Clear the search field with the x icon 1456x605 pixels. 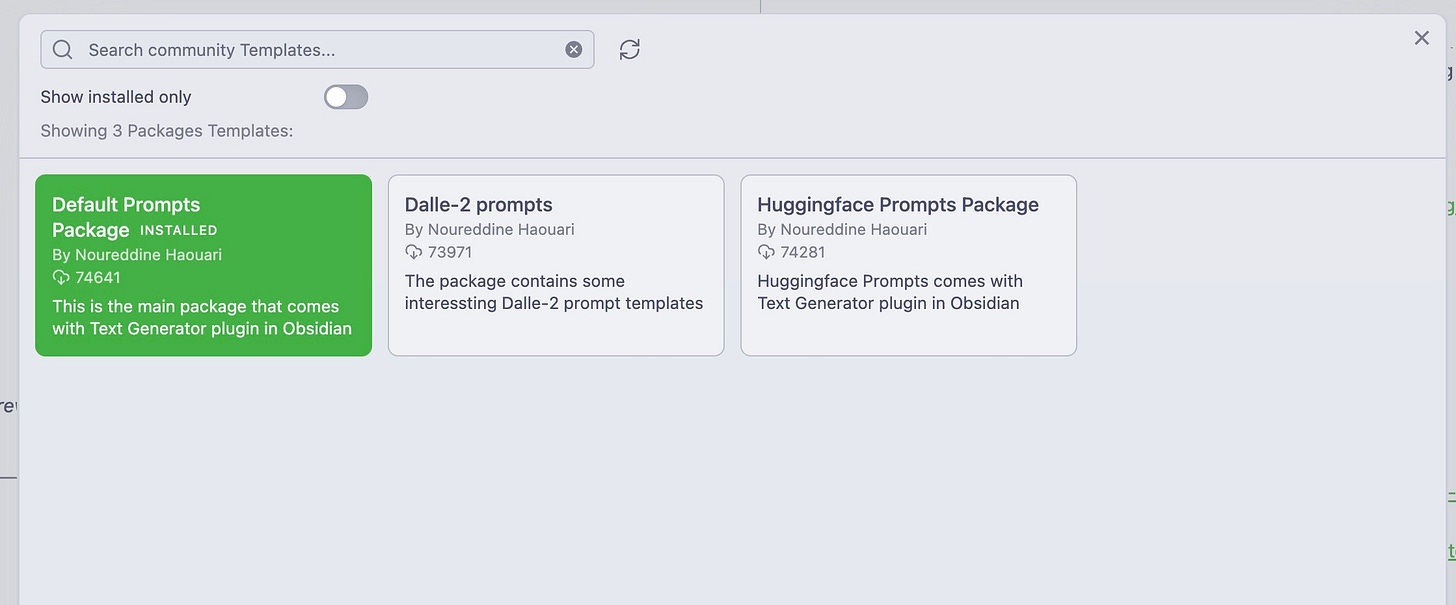coord(574,50)
